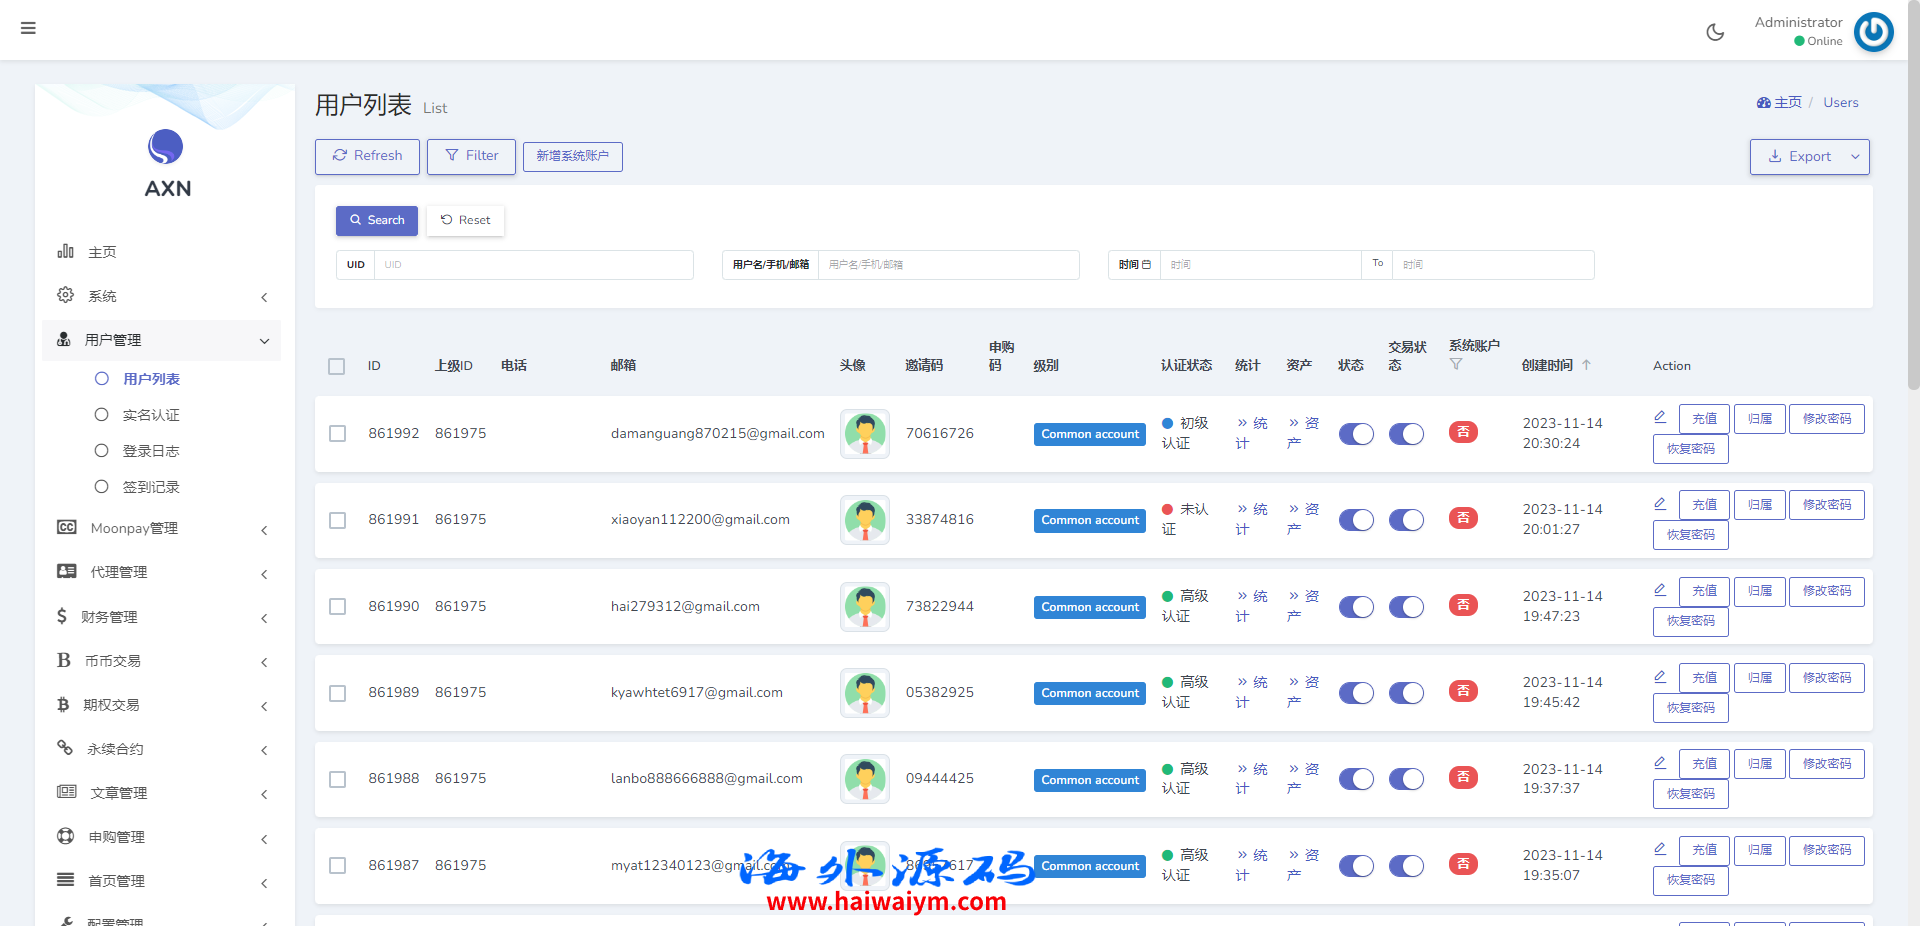
Task: Click the blue Search button
Action: tap(377, 220)
